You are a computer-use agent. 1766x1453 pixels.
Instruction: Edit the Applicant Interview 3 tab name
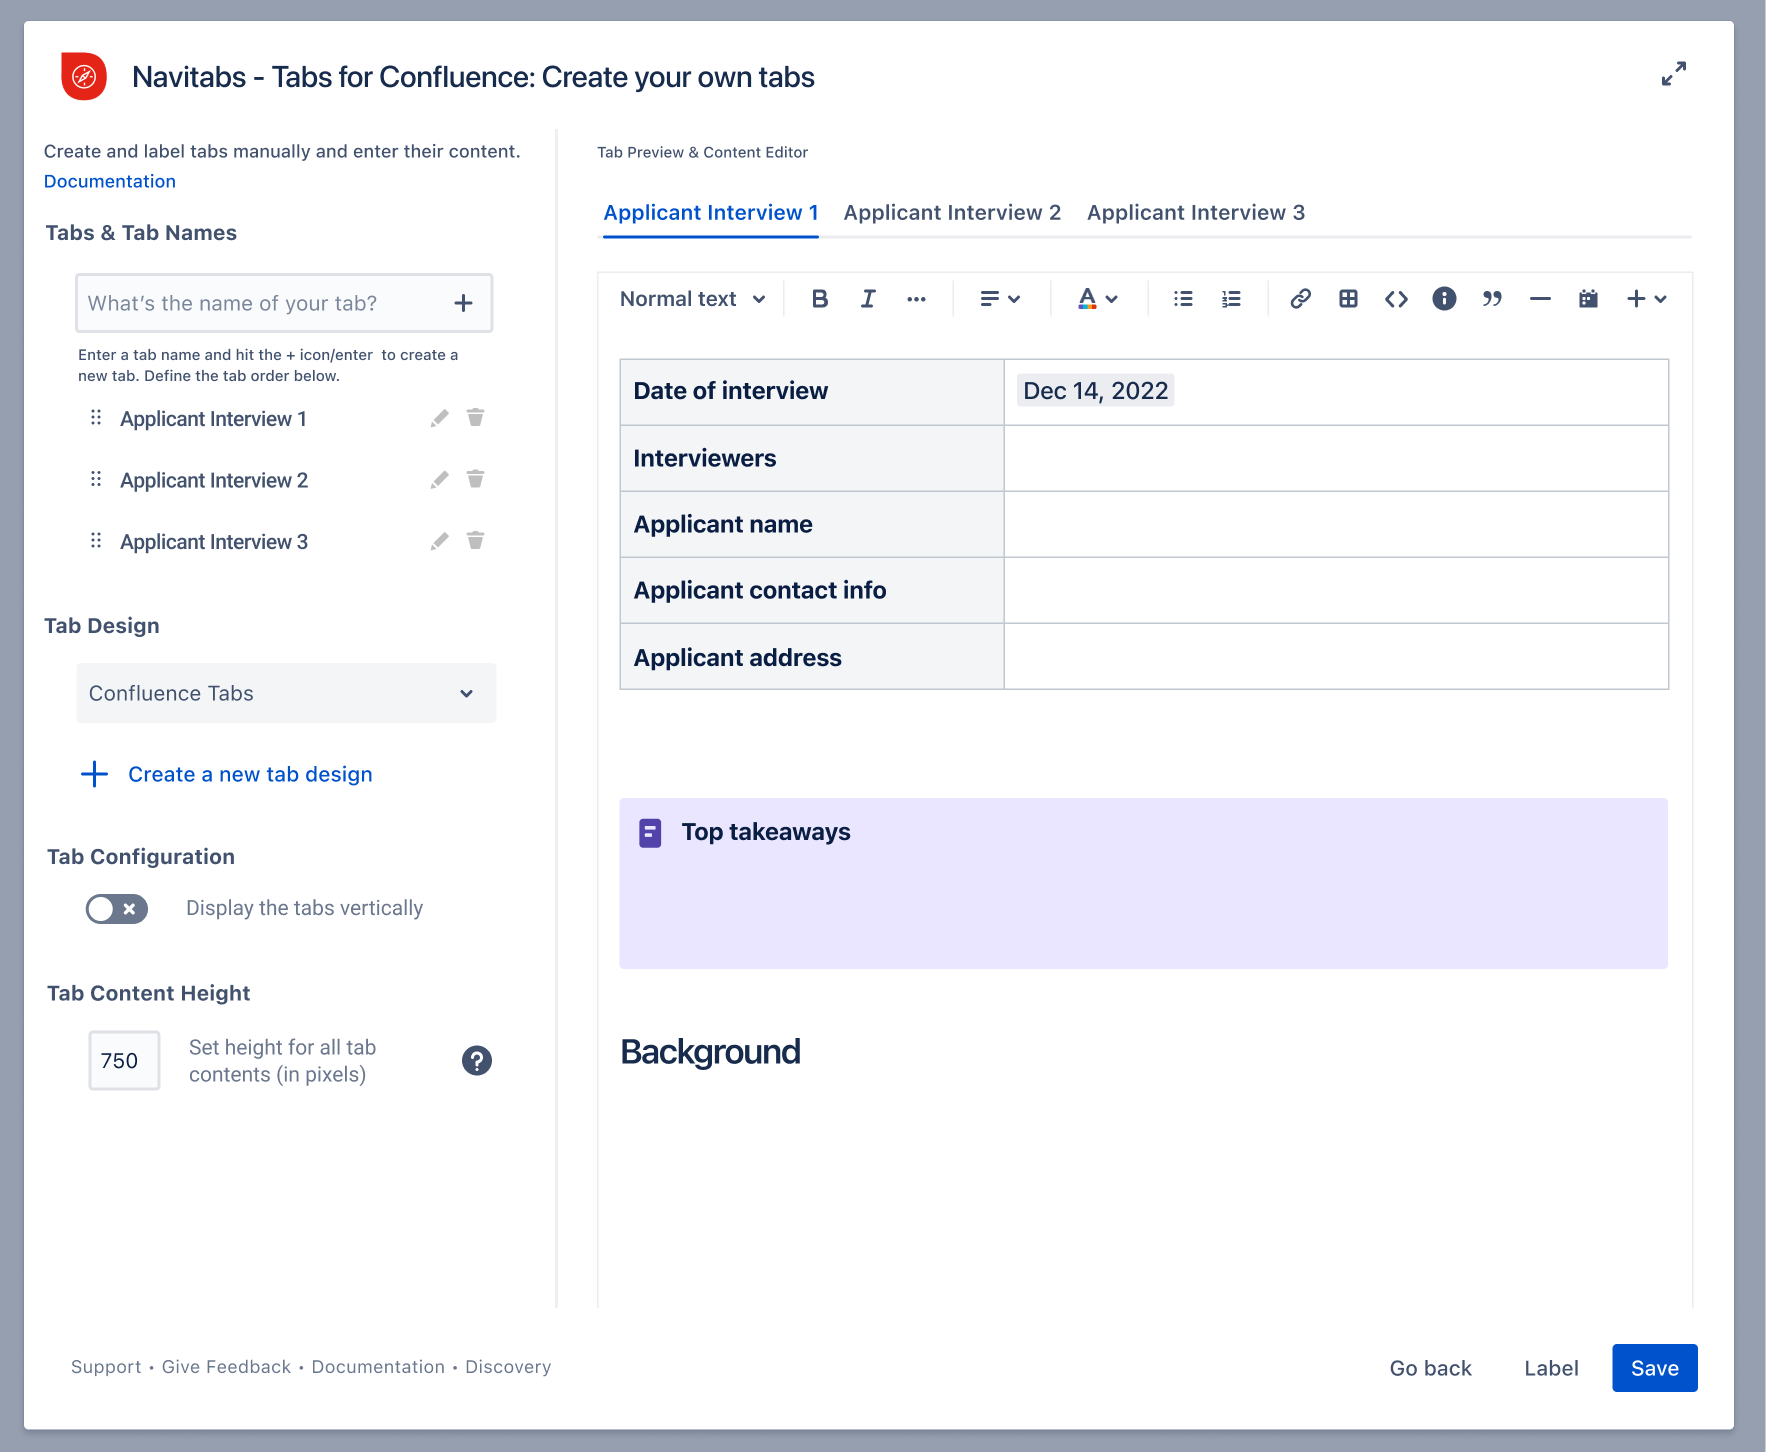pos(439,541)
